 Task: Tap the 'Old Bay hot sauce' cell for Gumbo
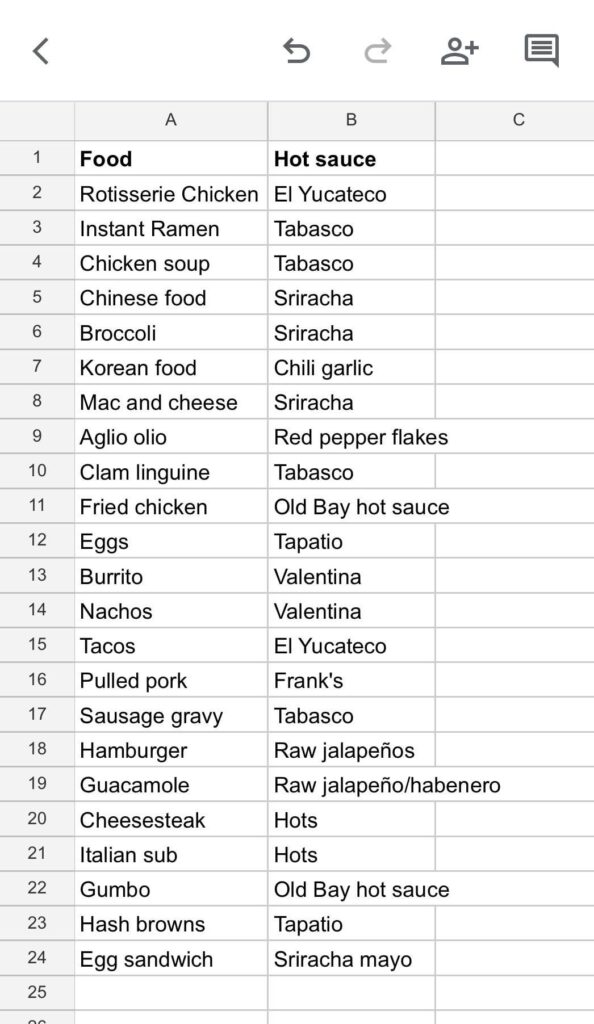pyautogui.click(x=350, y=889)
